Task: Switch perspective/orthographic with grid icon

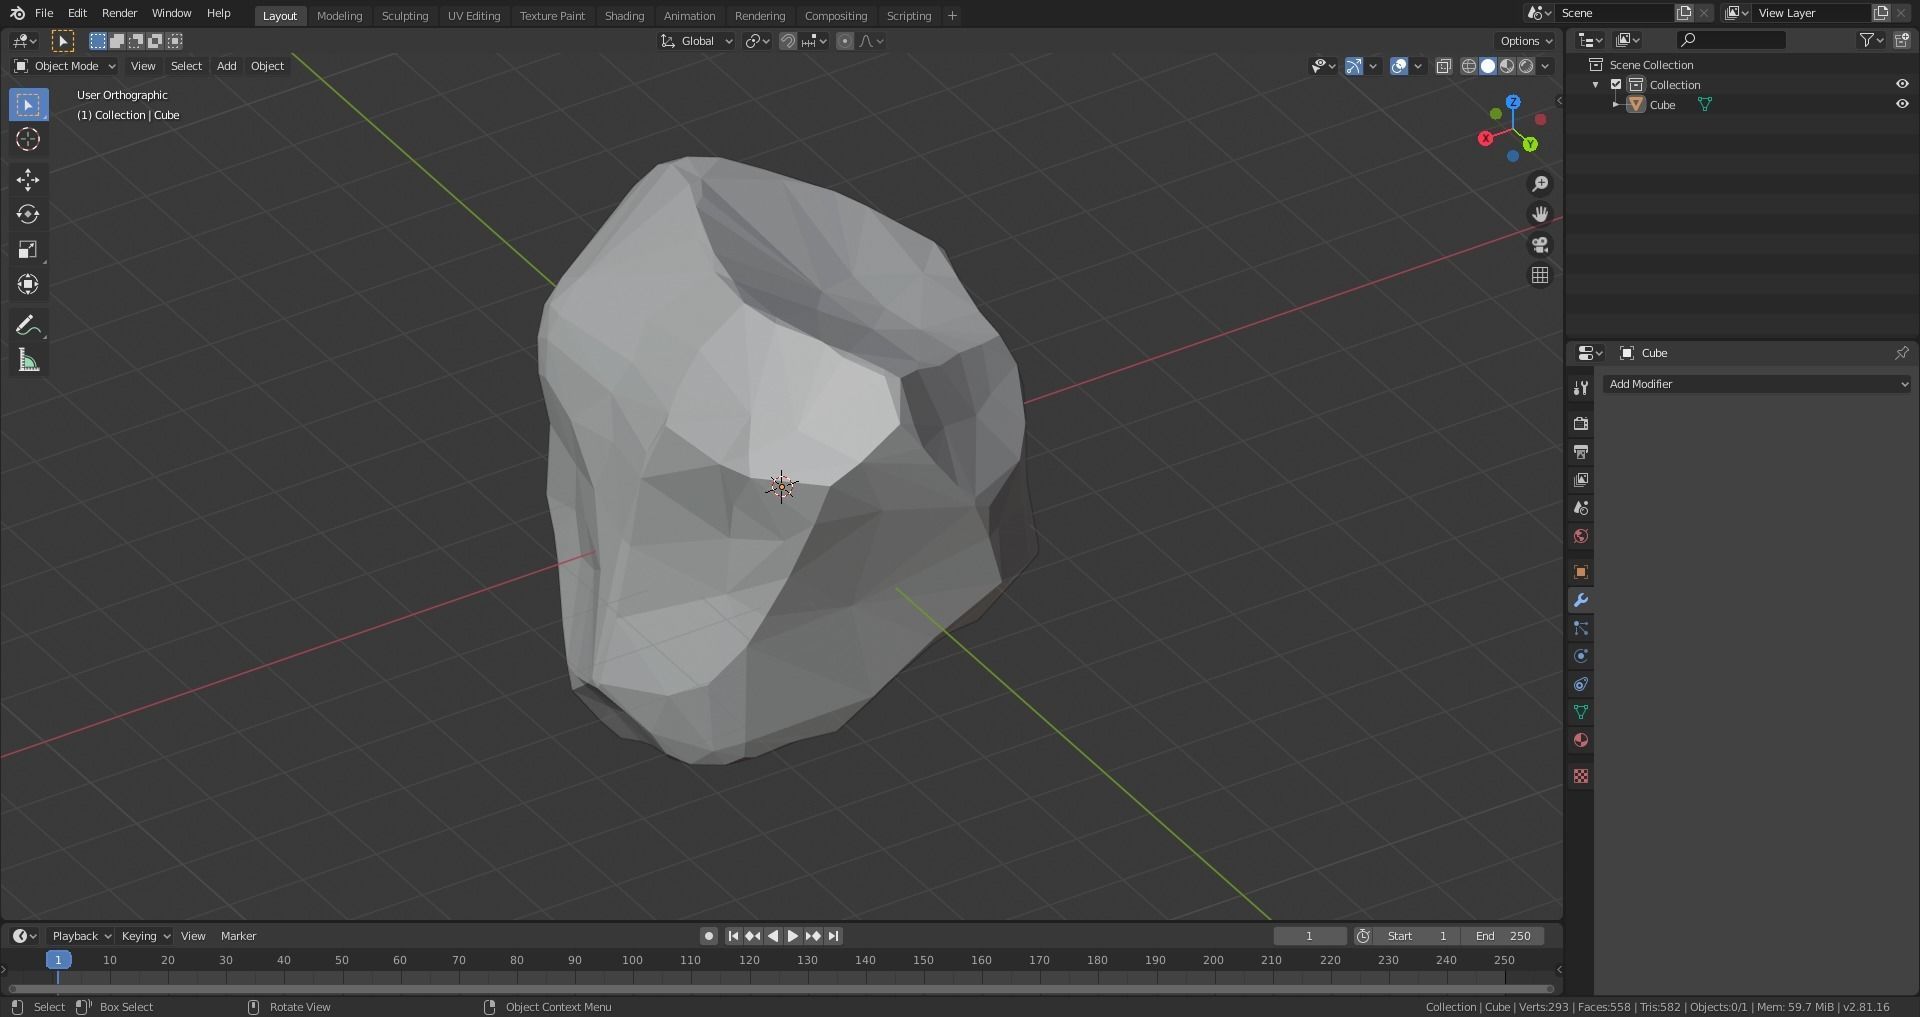Action: tap(1540, 275)
